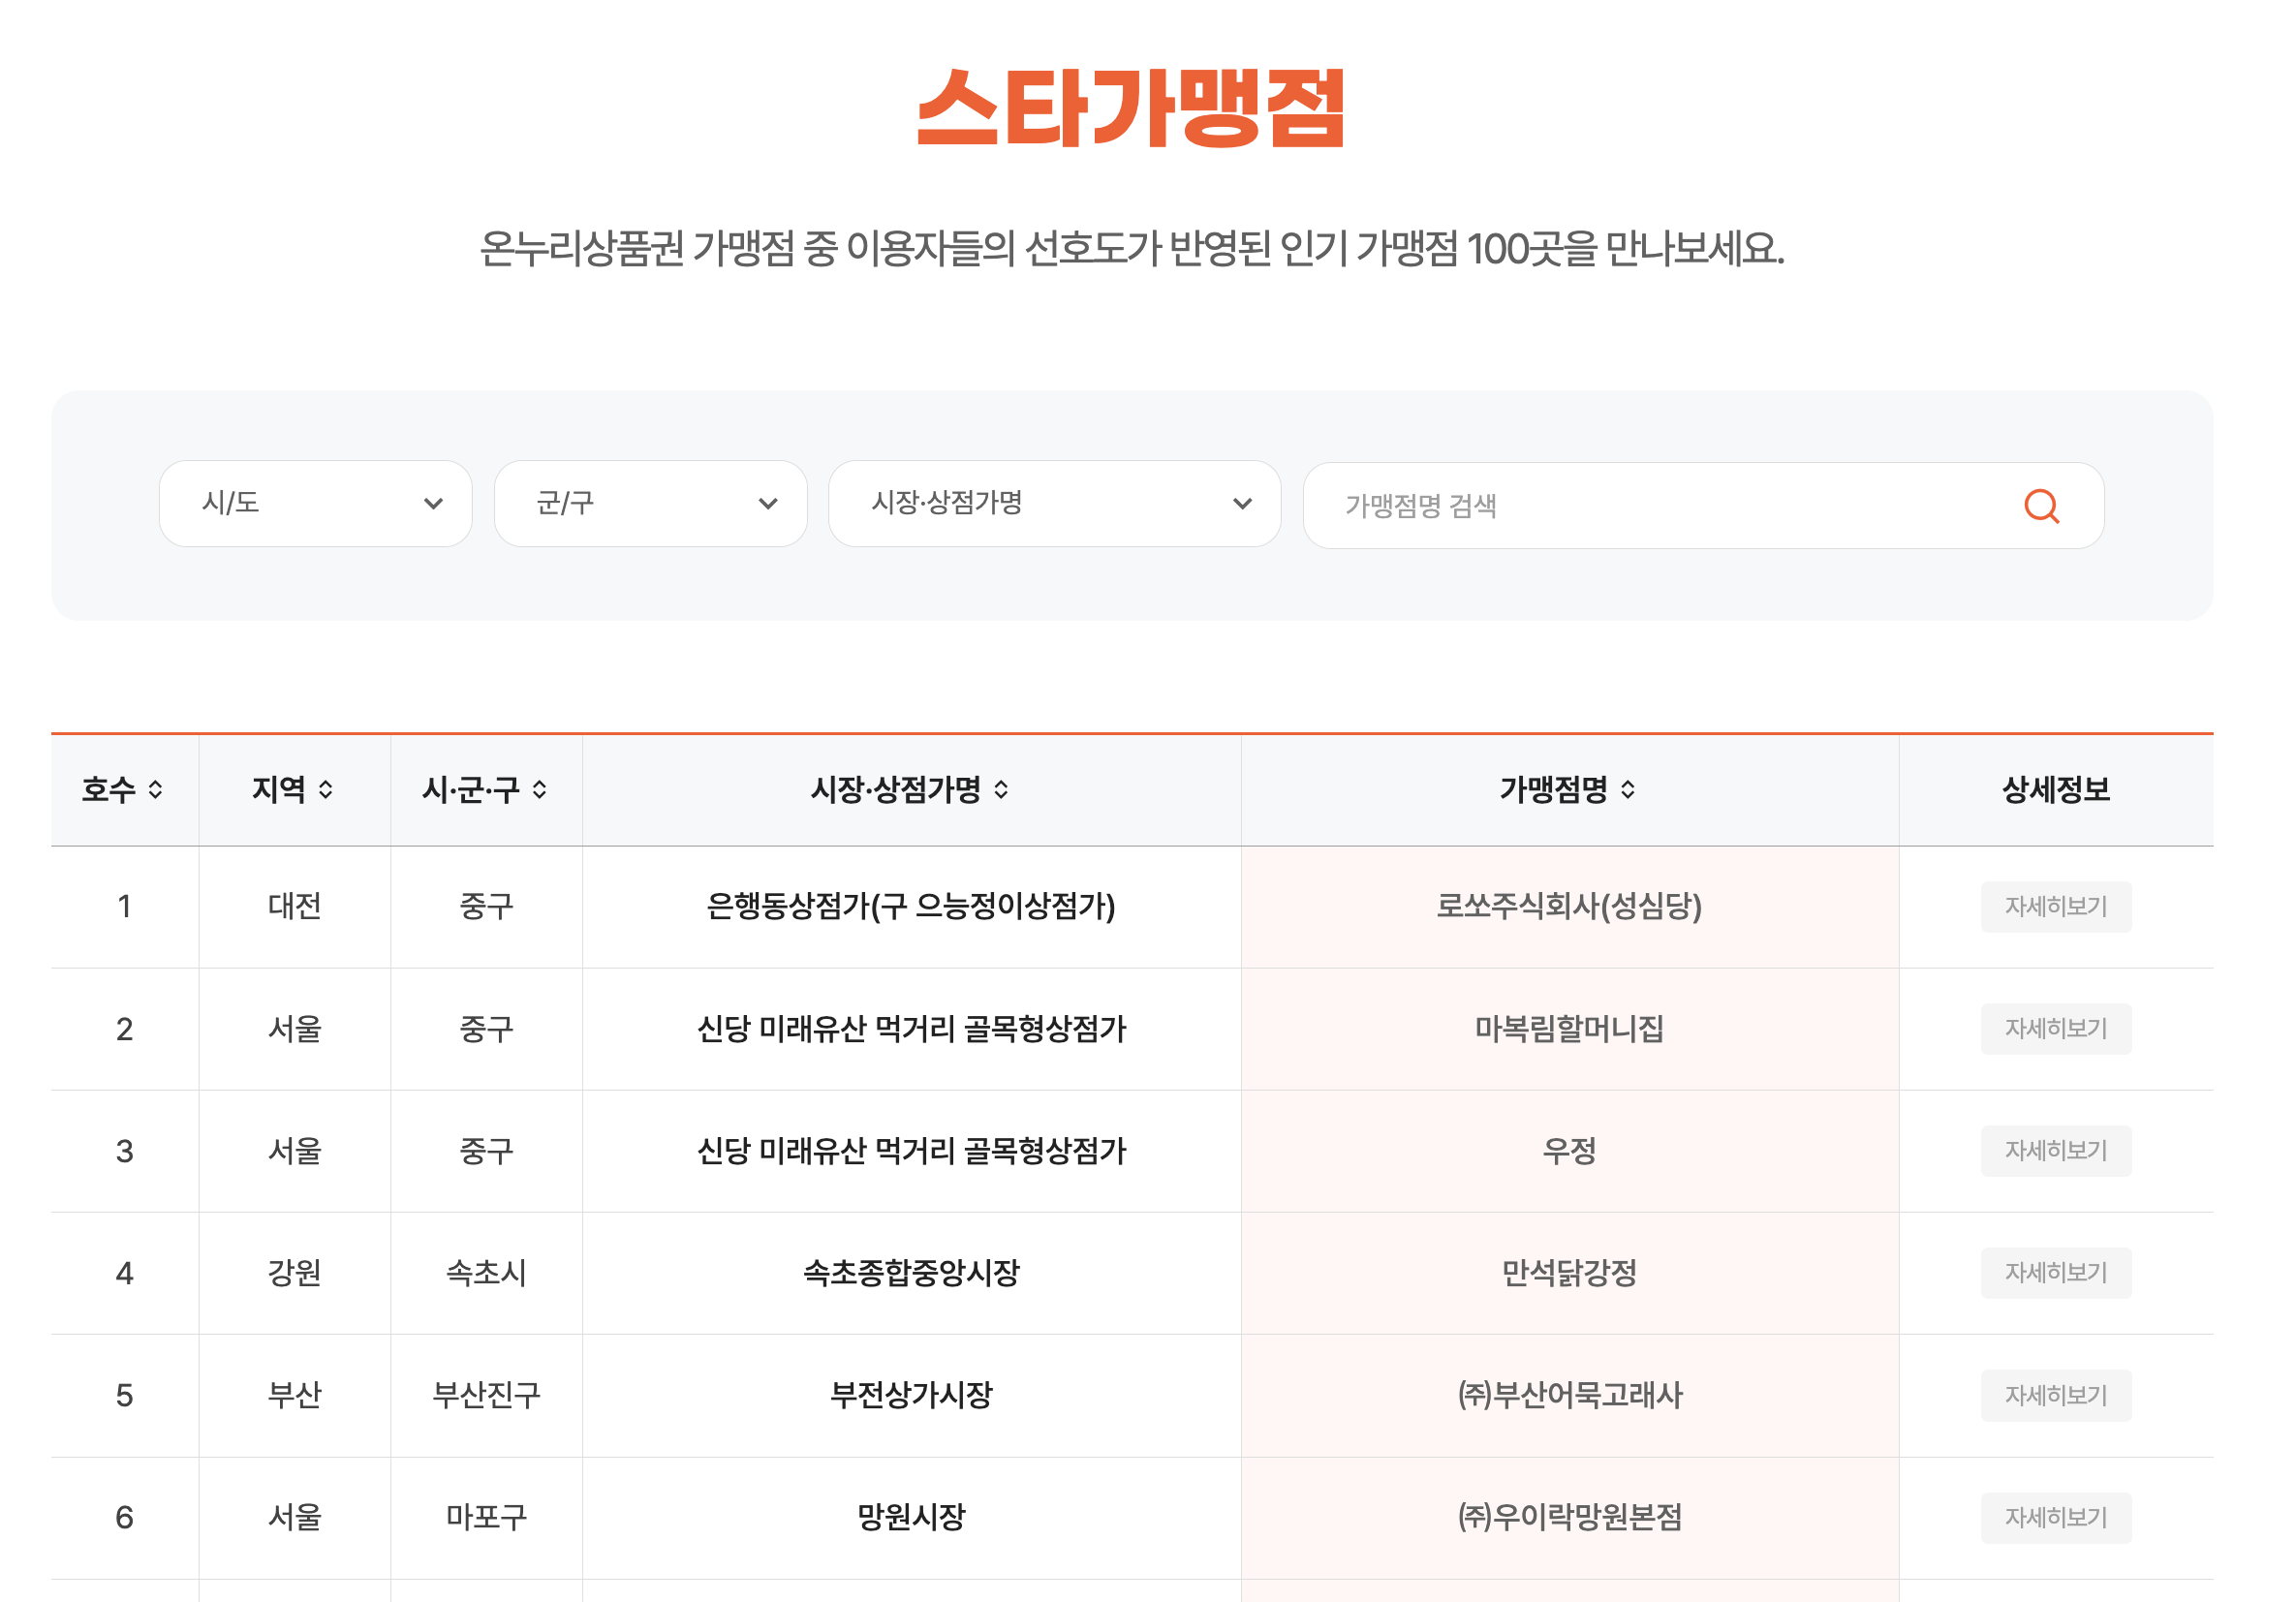Click 자세히보기 for (주)우이락망원본점

tap(2055, 1518)
